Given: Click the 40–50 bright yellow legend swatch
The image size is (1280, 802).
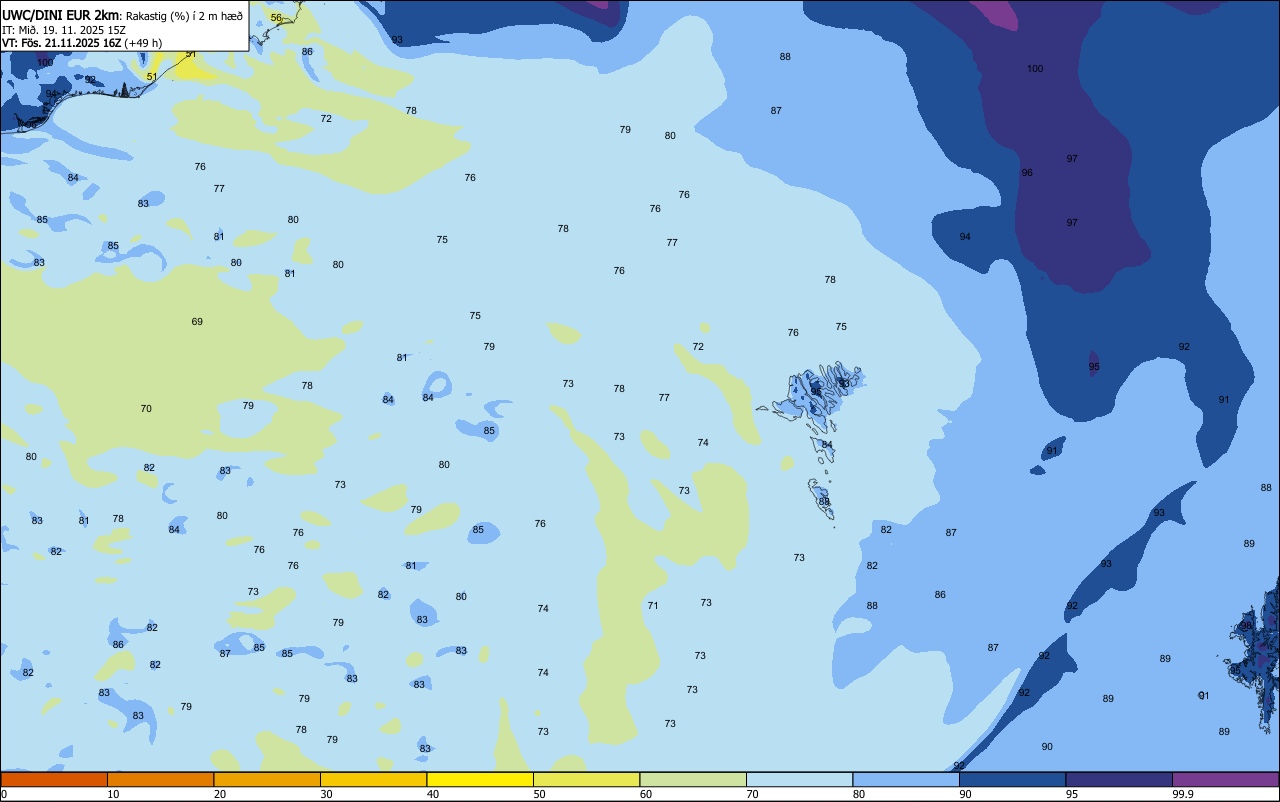Looking at the screenshot, I should (x=480, y=779).
